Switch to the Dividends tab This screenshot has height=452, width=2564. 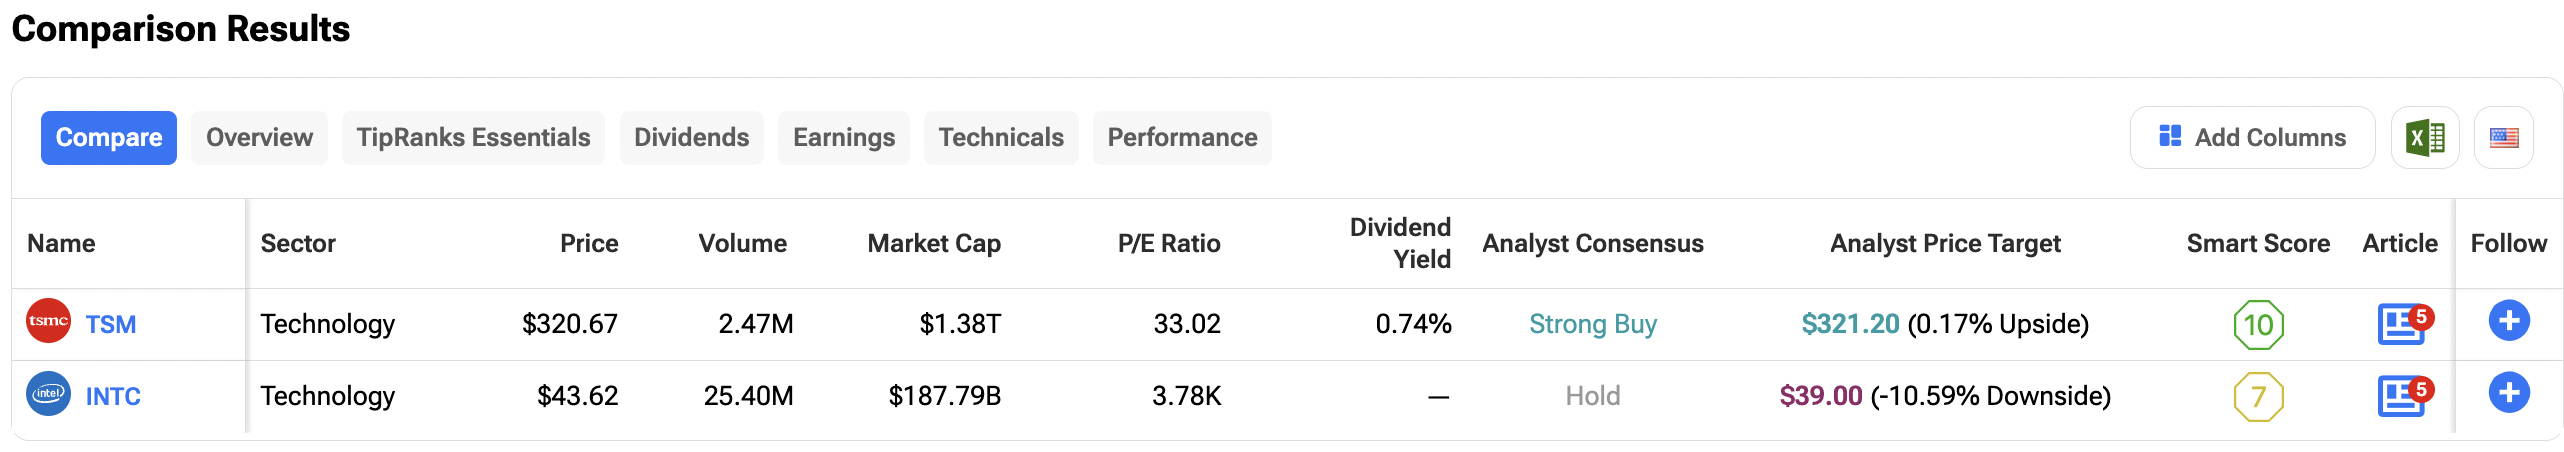691,138
